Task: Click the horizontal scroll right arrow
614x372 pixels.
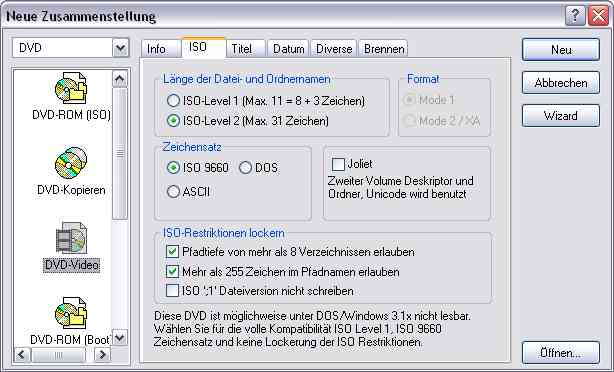Action: tap(102, 355)
